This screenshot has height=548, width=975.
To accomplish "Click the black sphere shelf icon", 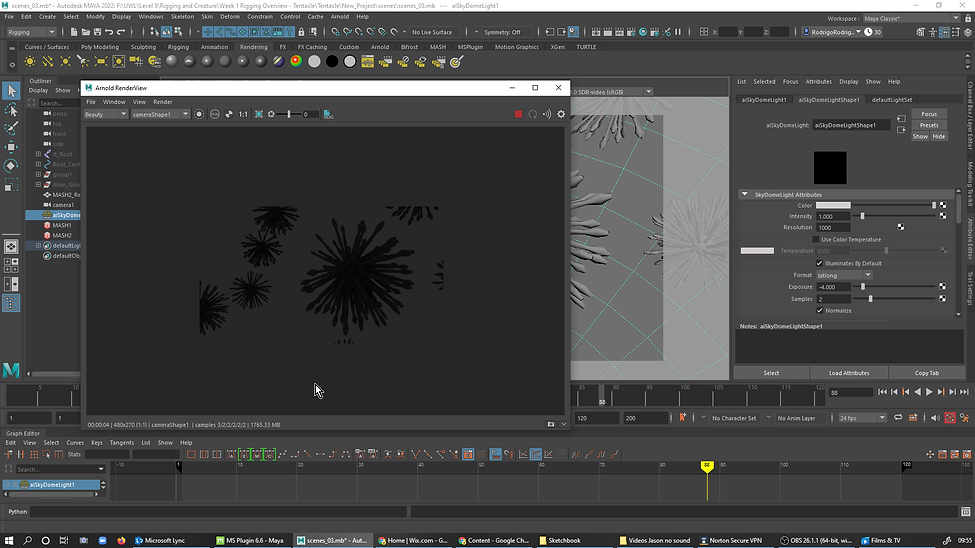I will point(332,61).
